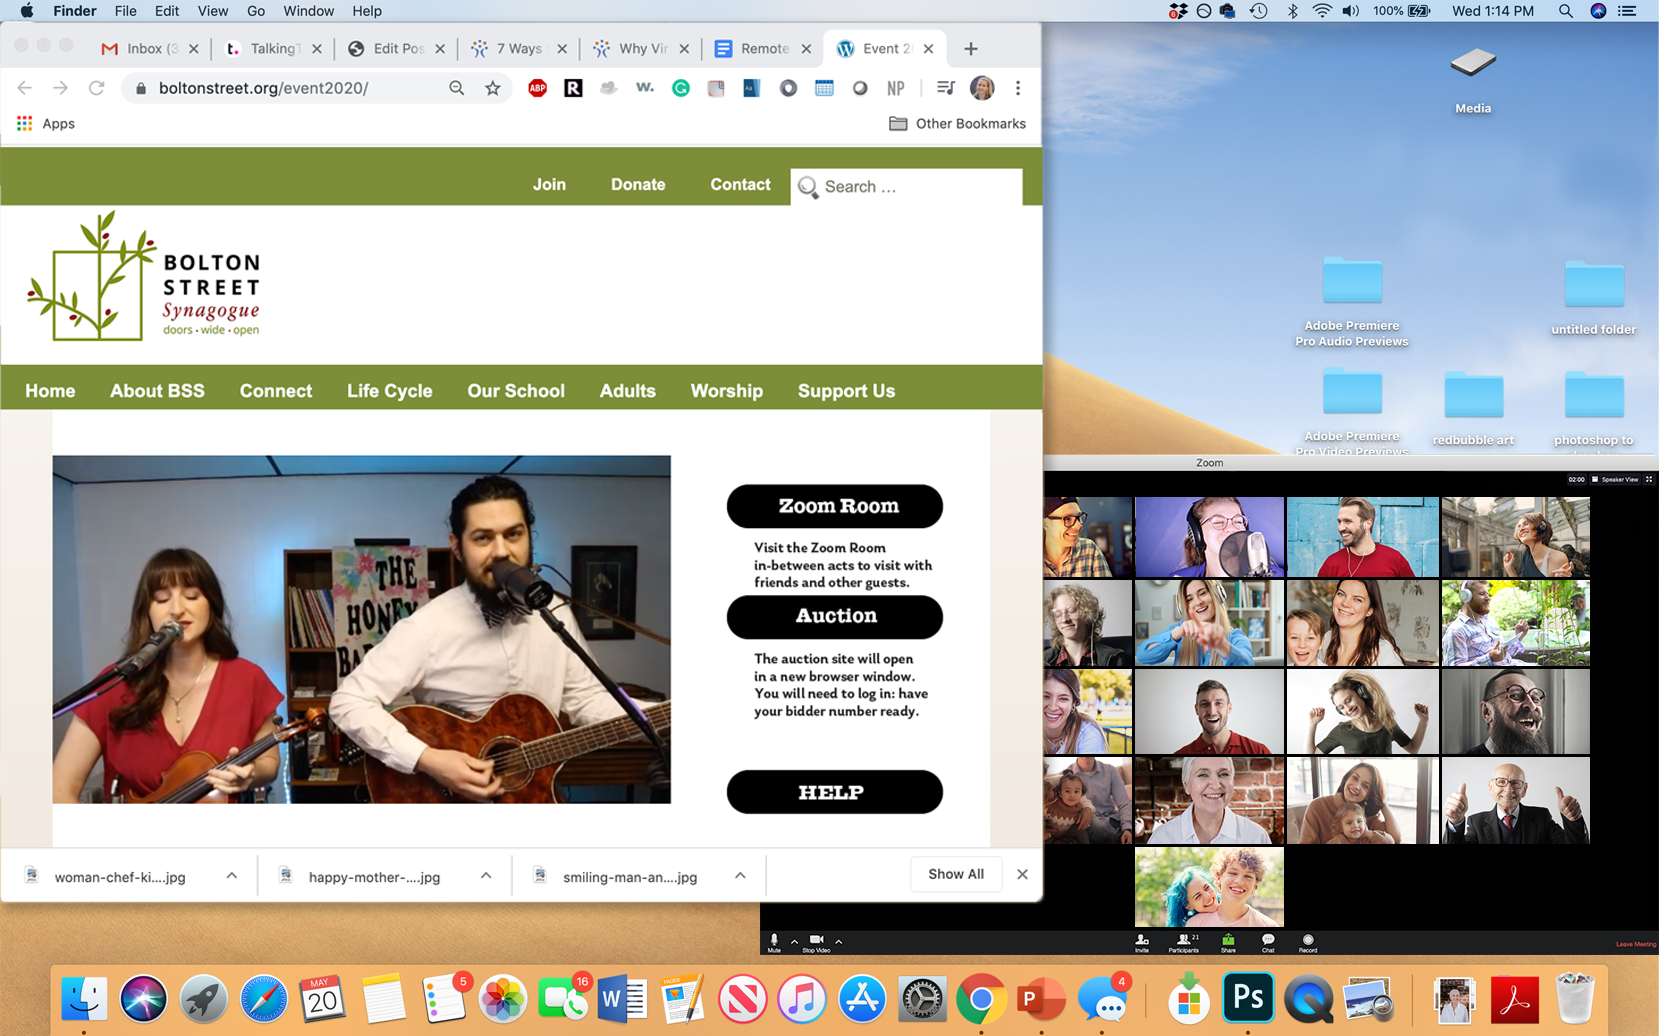Bookmark this page with the star icon
This screenshot has width=1659, height=1036.
click(493, 88)
